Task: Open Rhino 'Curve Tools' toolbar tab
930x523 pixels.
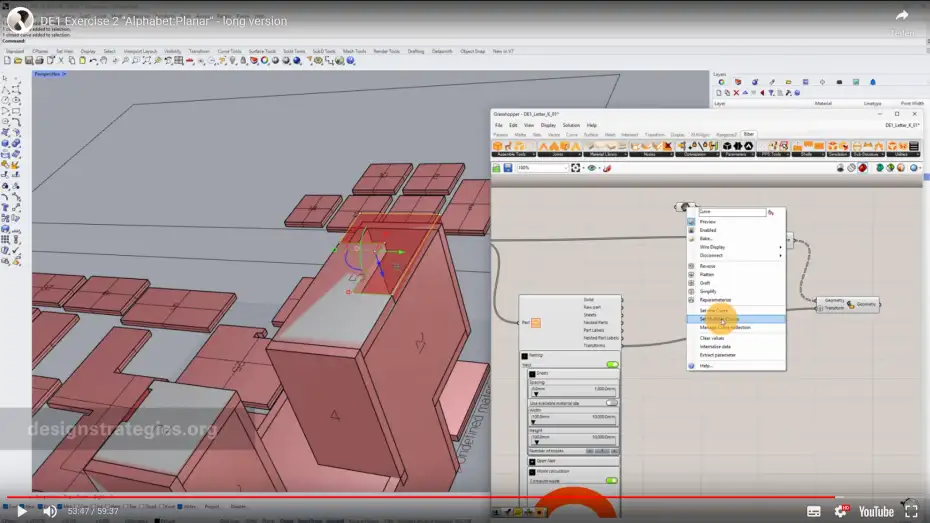Action: coord(229,52)
